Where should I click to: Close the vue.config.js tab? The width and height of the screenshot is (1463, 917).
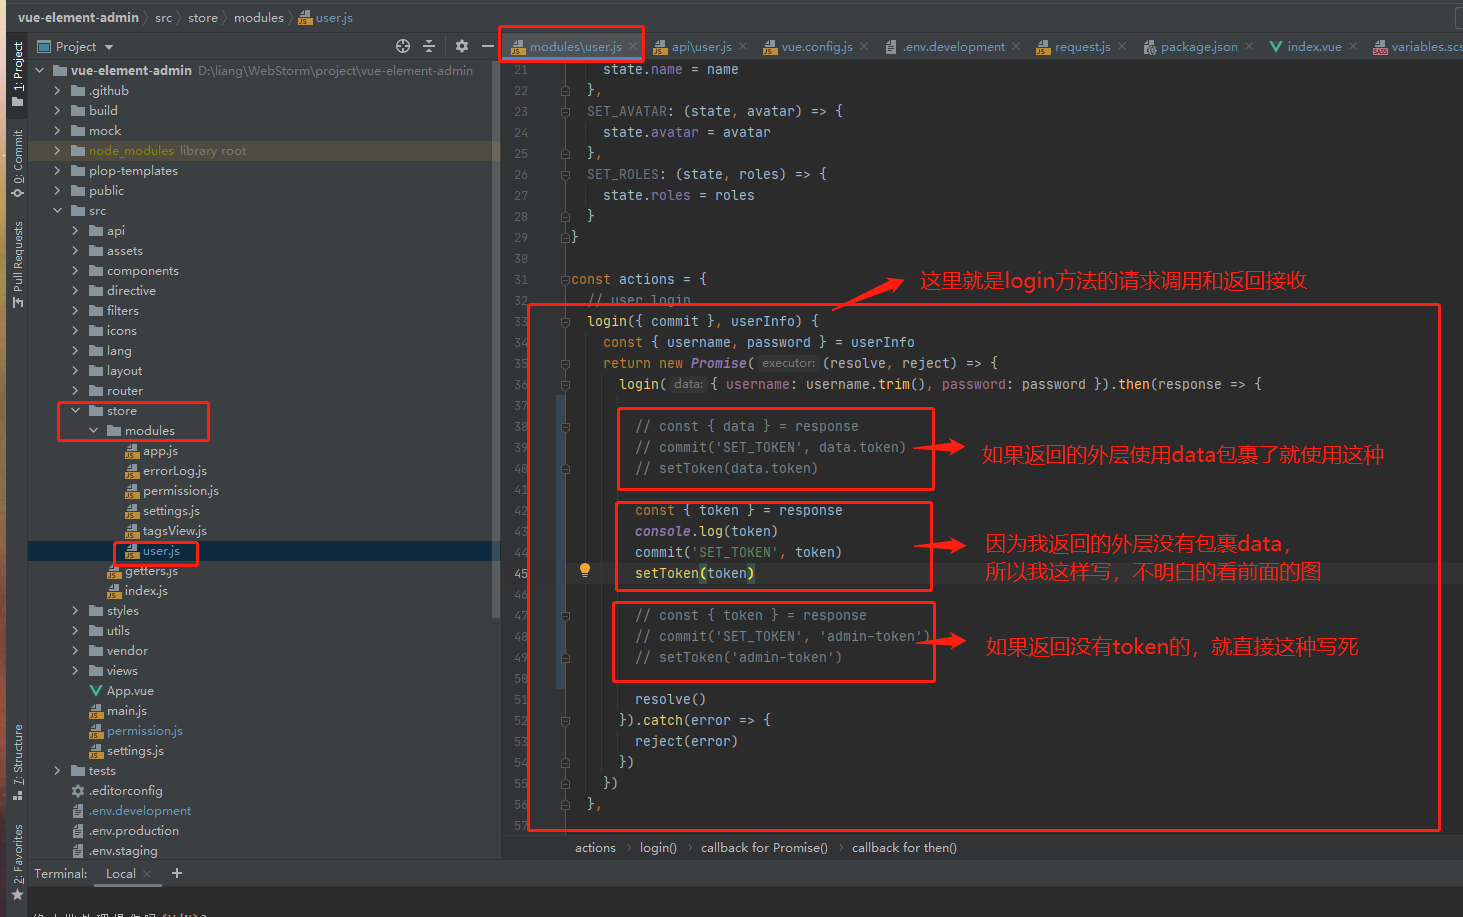point(864,47)
